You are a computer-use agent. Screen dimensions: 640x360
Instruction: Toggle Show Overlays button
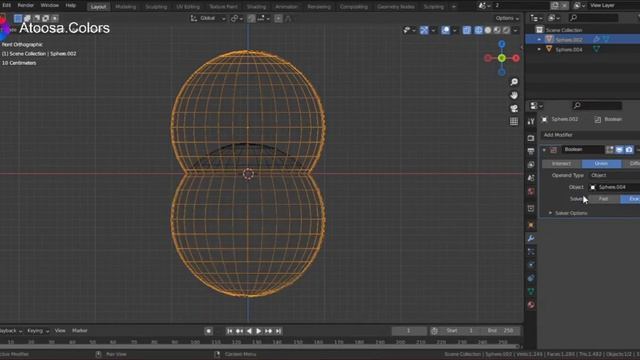pyautogui.click(x=445, y=30)
